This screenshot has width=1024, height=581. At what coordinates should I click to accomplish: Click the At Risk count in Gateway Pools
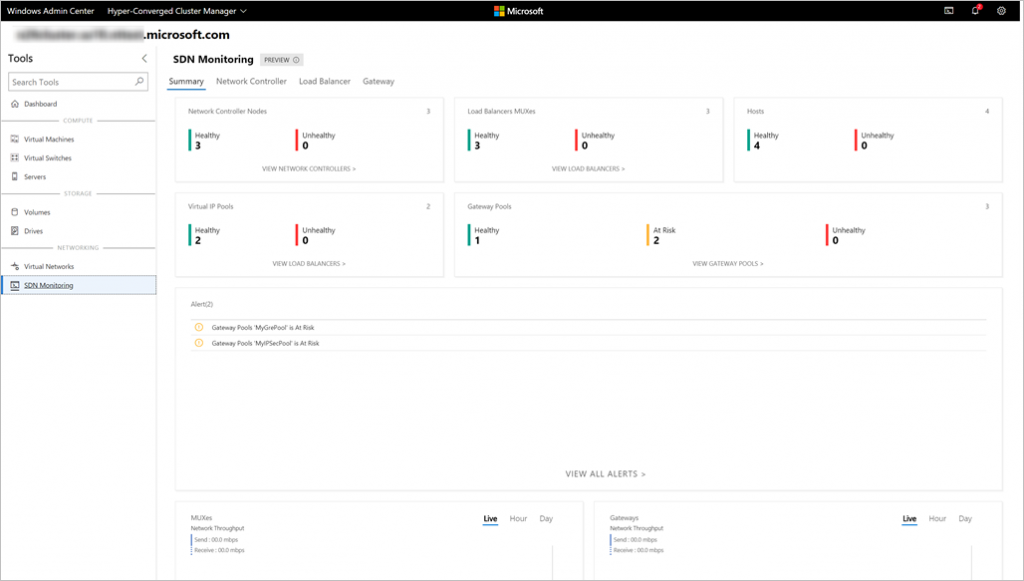(x=656, y=241)
